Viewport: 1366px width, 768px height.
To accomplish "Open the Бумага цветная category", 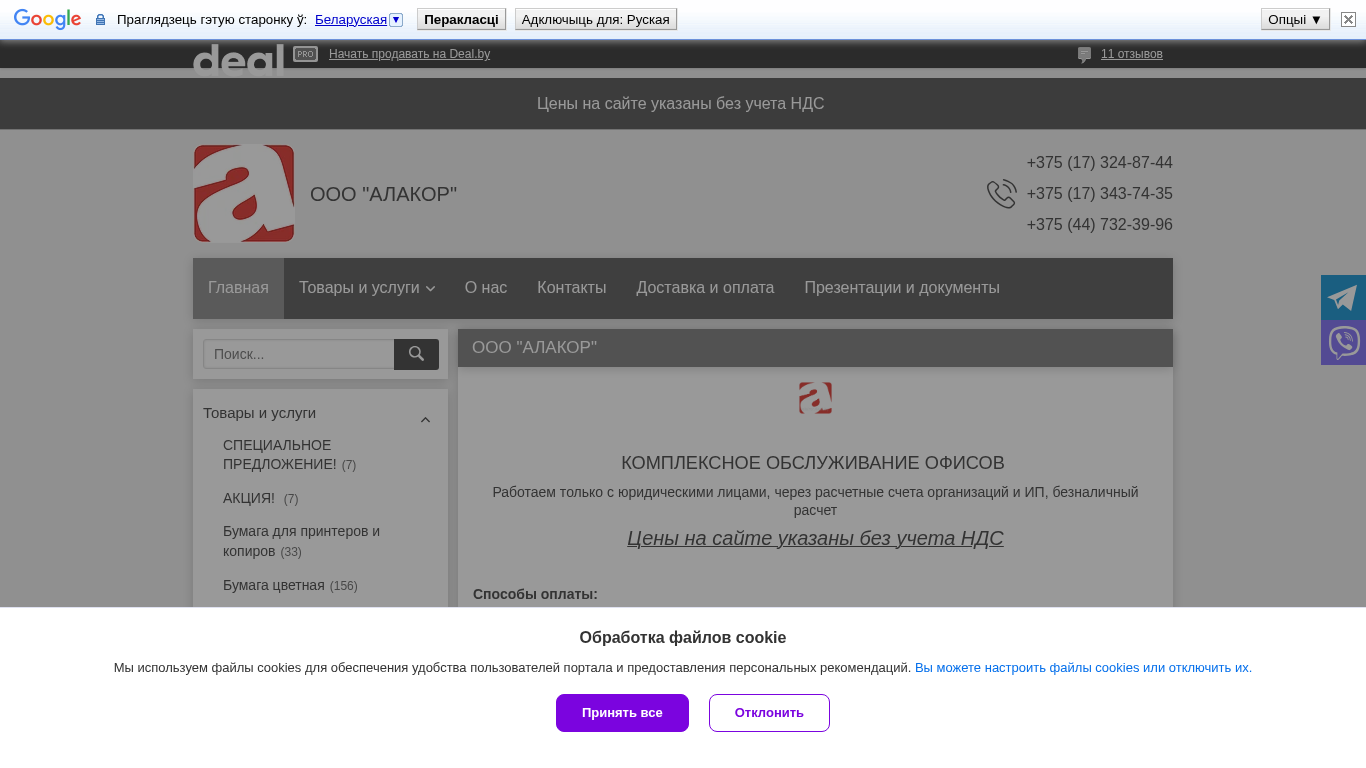I will pos(273,585).
